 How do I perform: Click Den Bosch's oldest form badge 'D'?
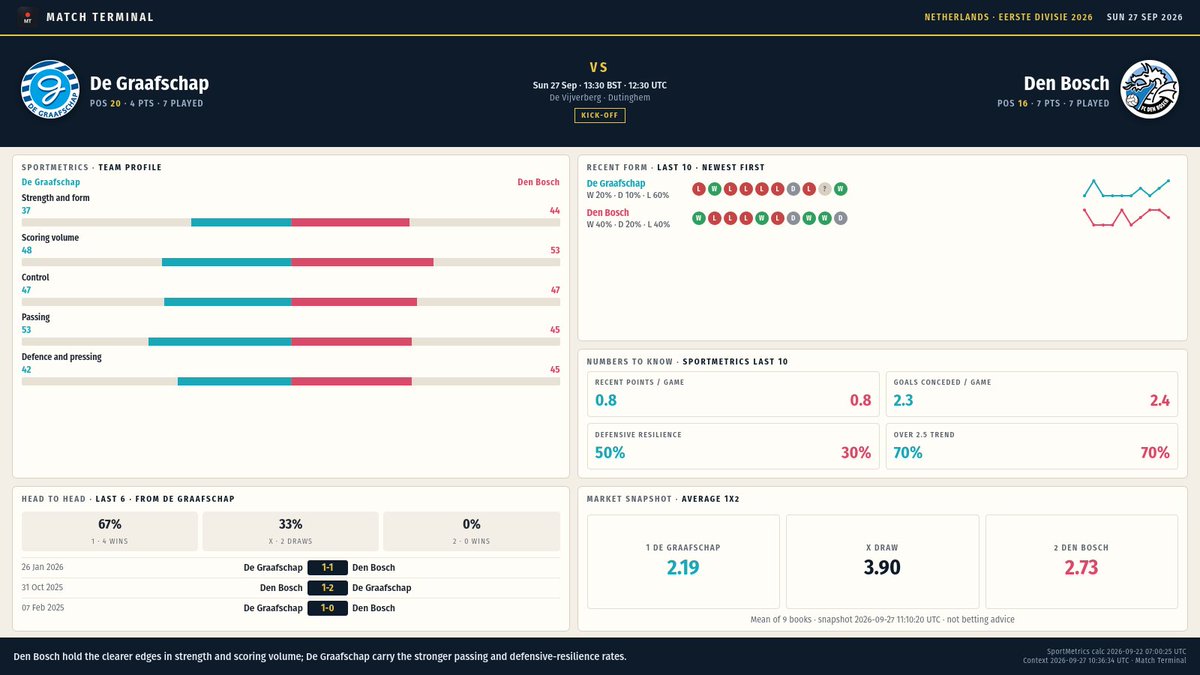(x=841, y=218)
